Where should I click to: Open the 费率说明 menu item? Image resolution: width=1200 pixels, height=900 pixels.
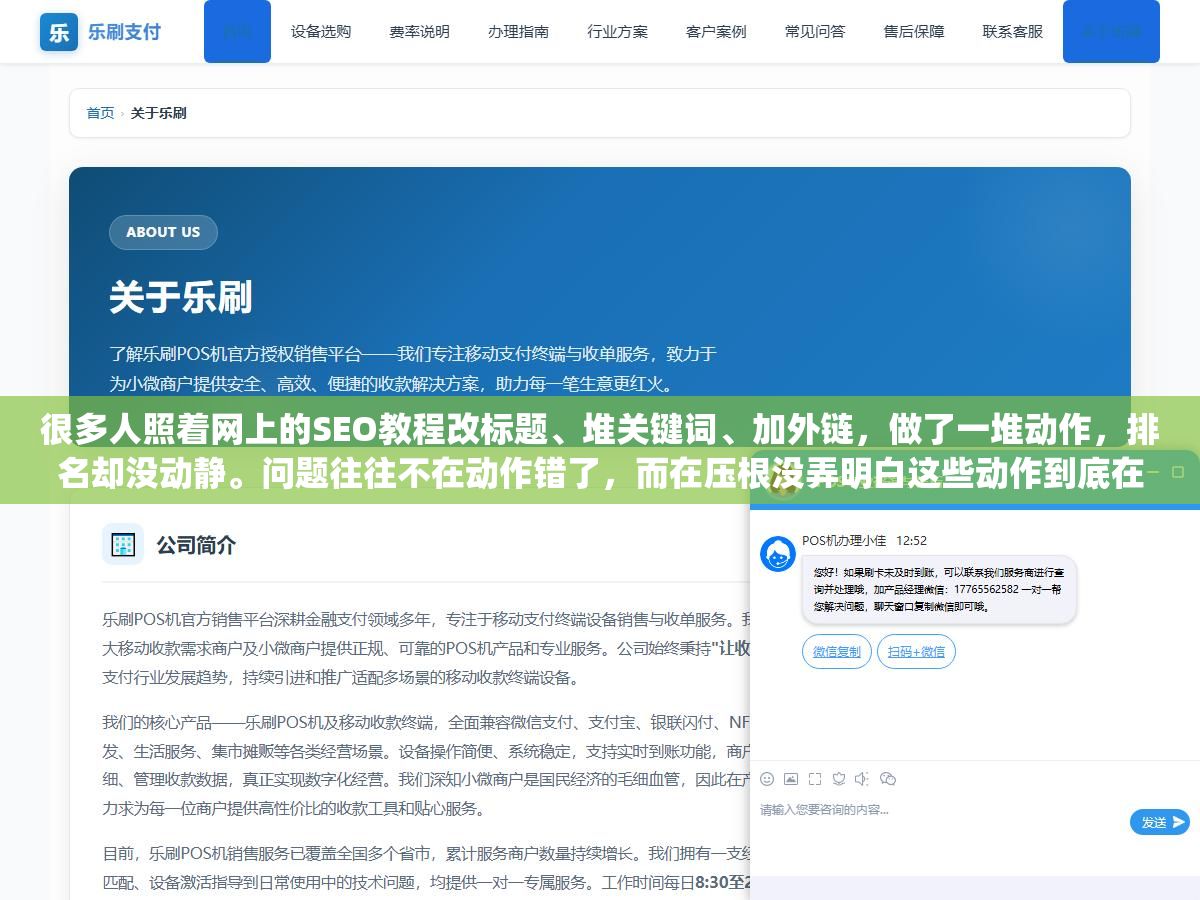(x=419, y=31)
